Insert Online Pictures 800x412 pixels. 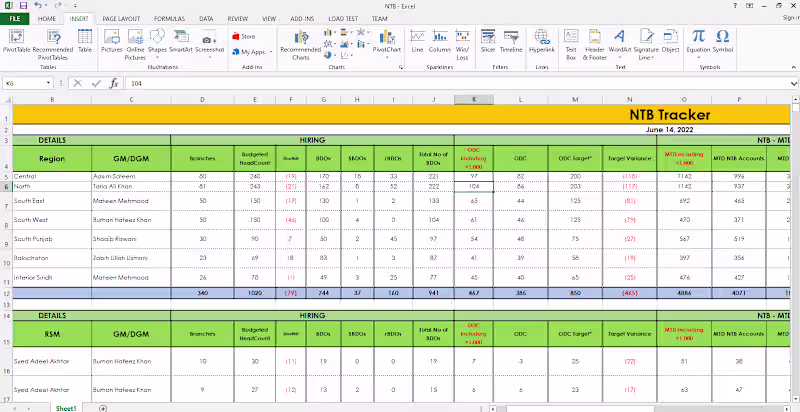click(x=135, y=44)
